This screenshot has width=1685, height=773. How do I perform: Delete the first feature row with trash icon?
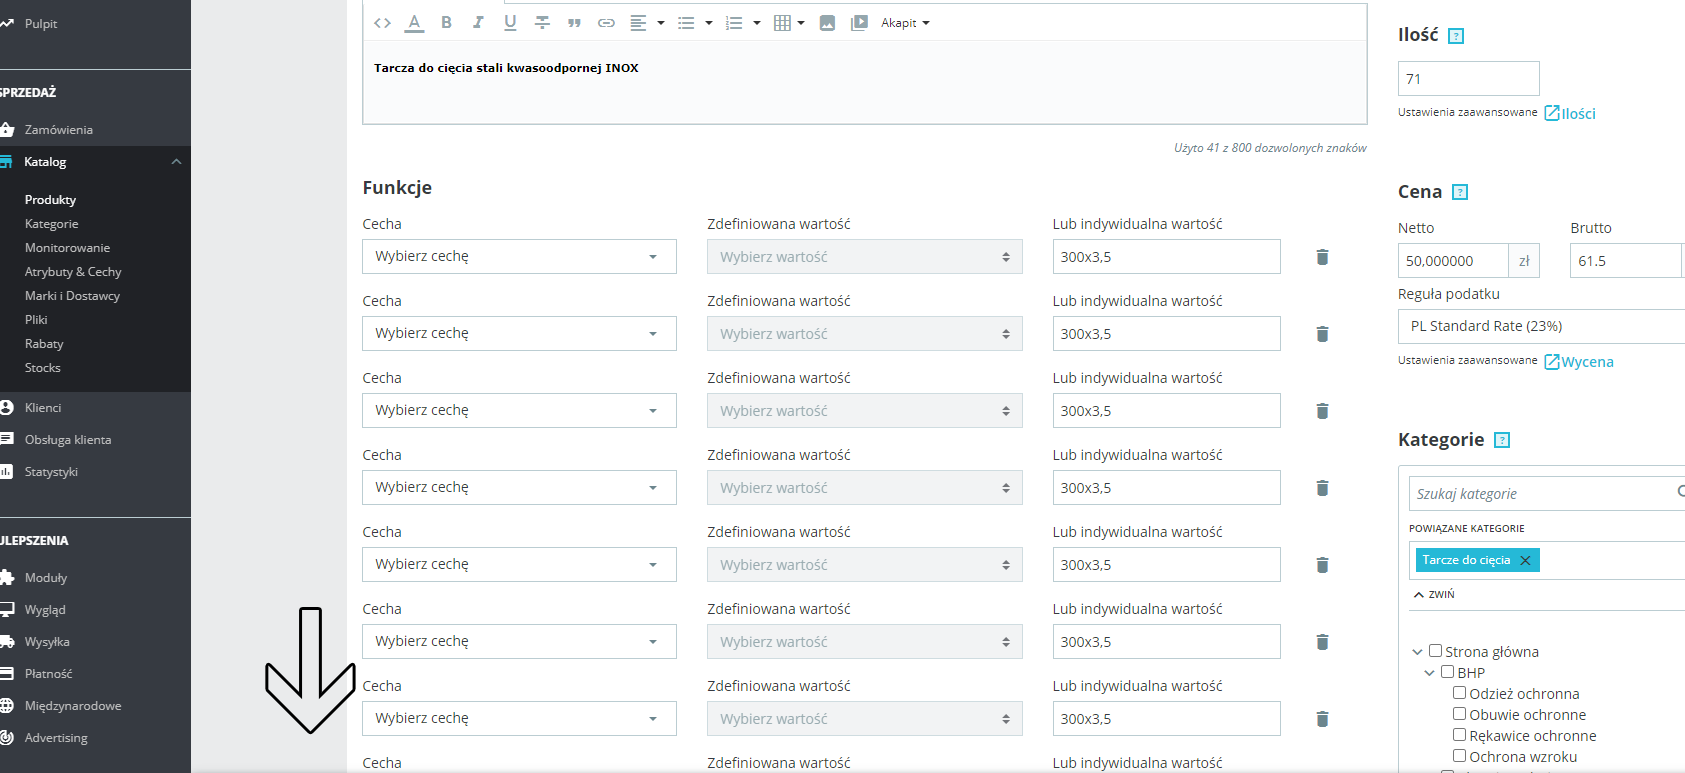[1322, 257]
